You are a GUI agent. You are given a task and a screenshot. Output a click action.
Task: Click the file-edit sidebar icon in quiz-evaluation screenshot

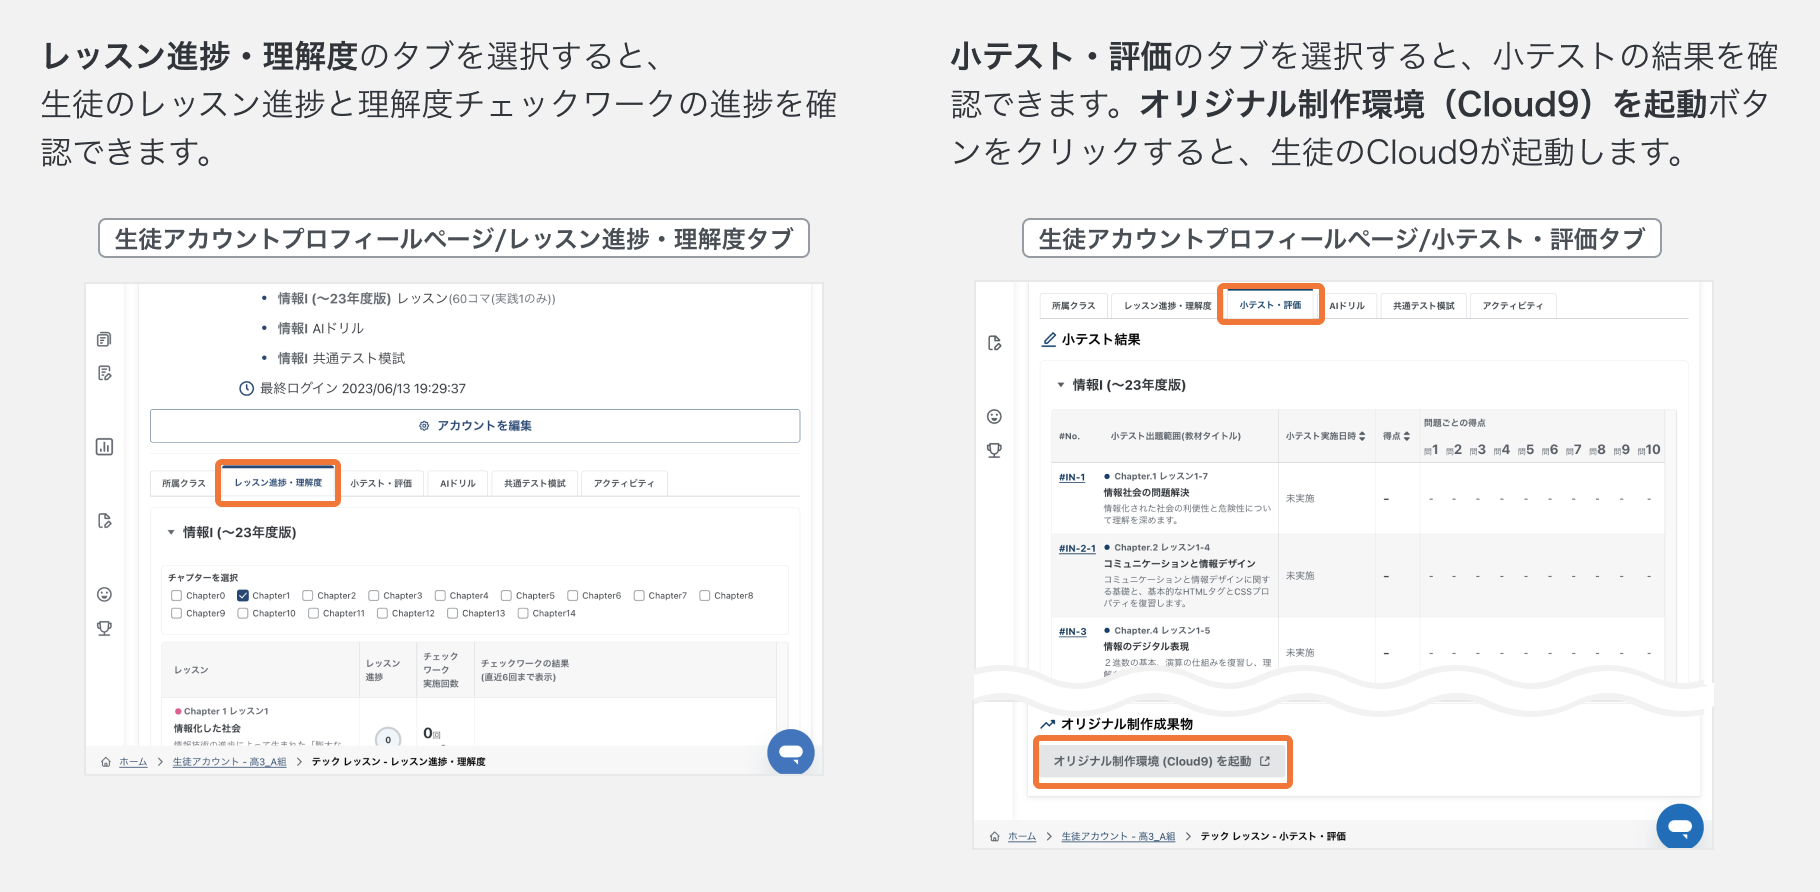[994, 343]
